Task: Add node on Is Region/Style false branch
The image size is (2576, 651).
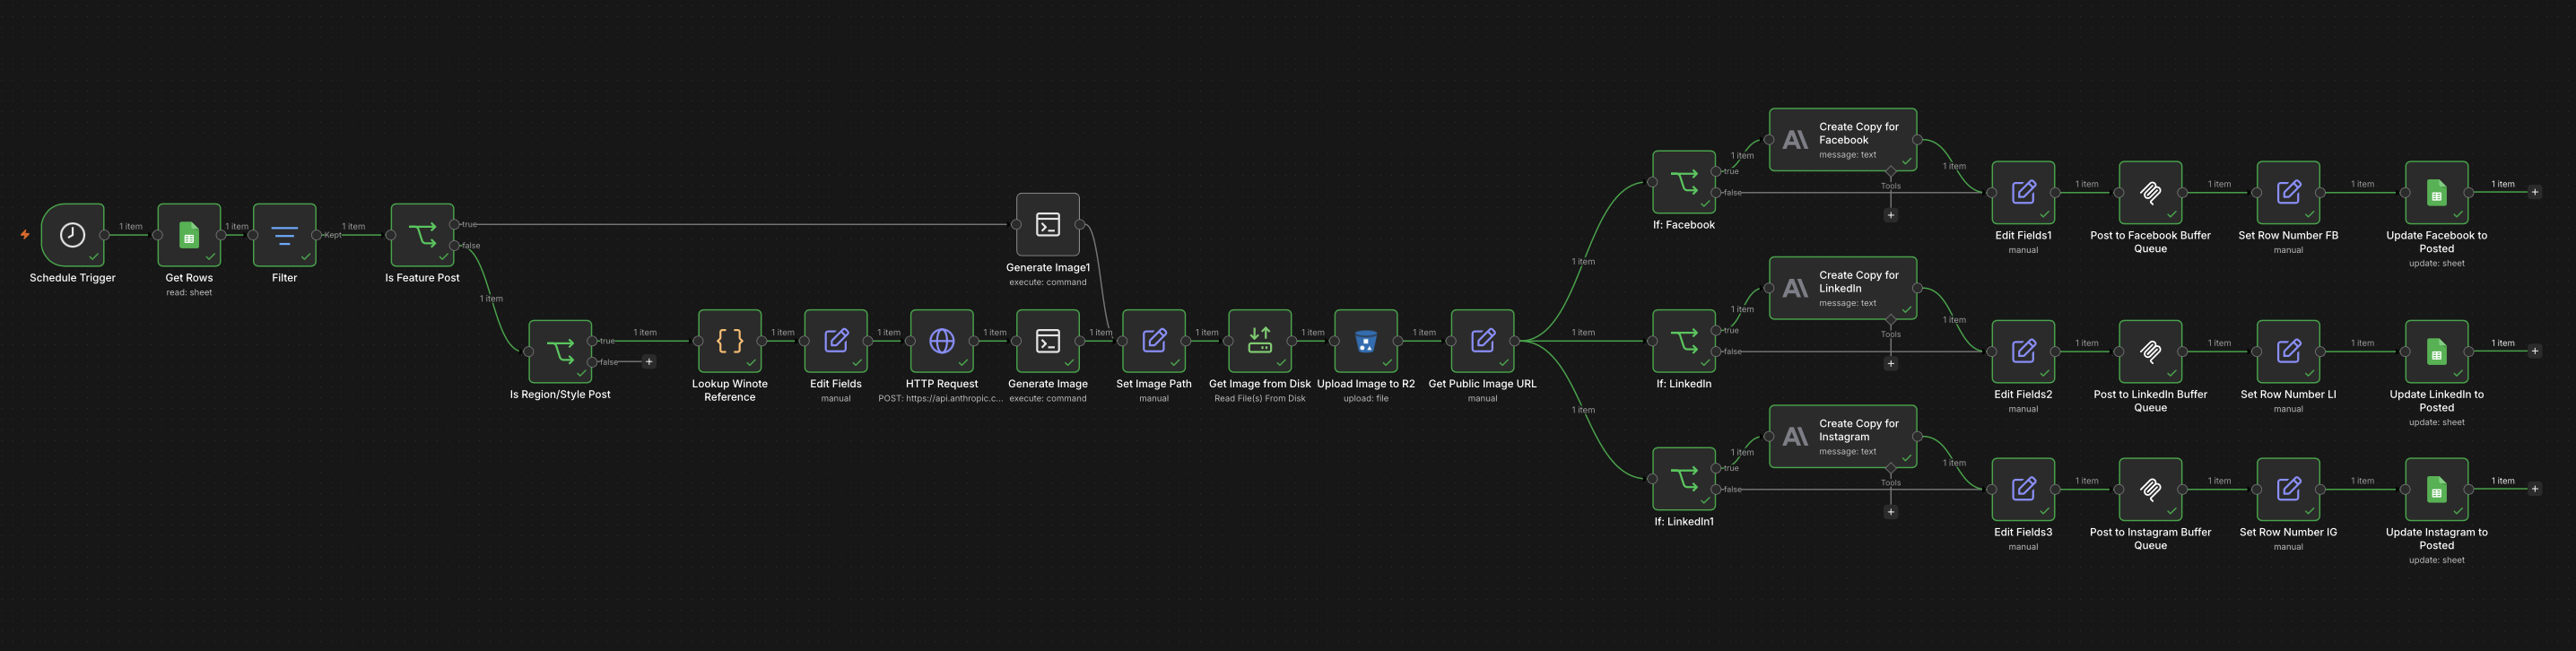Action: [x=649, y=362]
